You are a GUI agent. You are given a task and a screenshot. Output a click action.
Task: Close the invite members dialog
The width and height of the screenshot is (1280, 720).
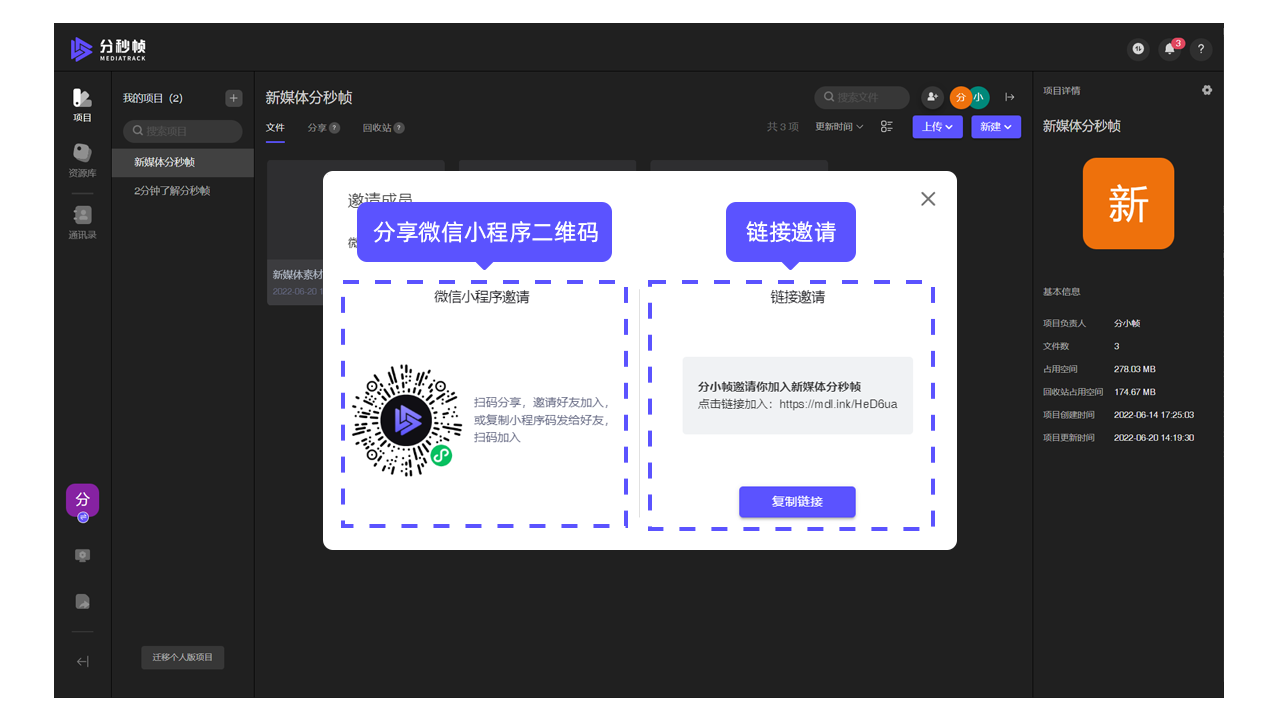928,199
